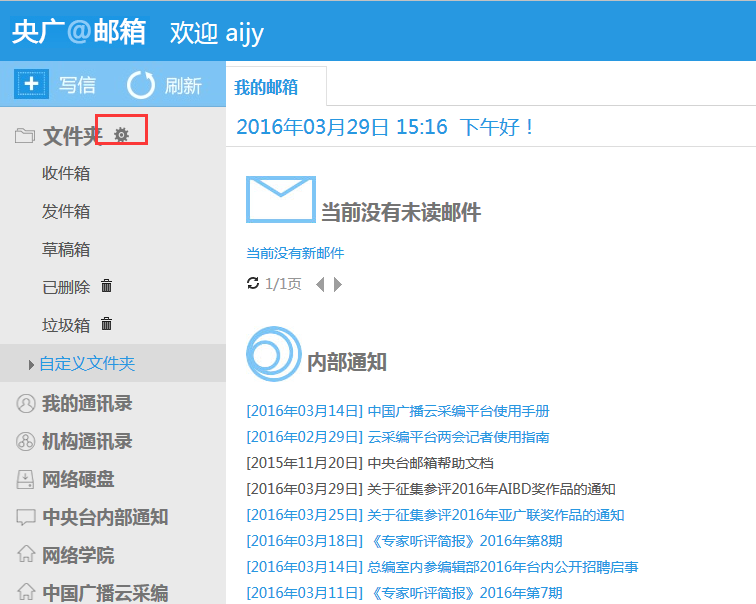Click 刷新 refresh button label
This screenshot has width=756, height=604.
click(x=183, y=86)
